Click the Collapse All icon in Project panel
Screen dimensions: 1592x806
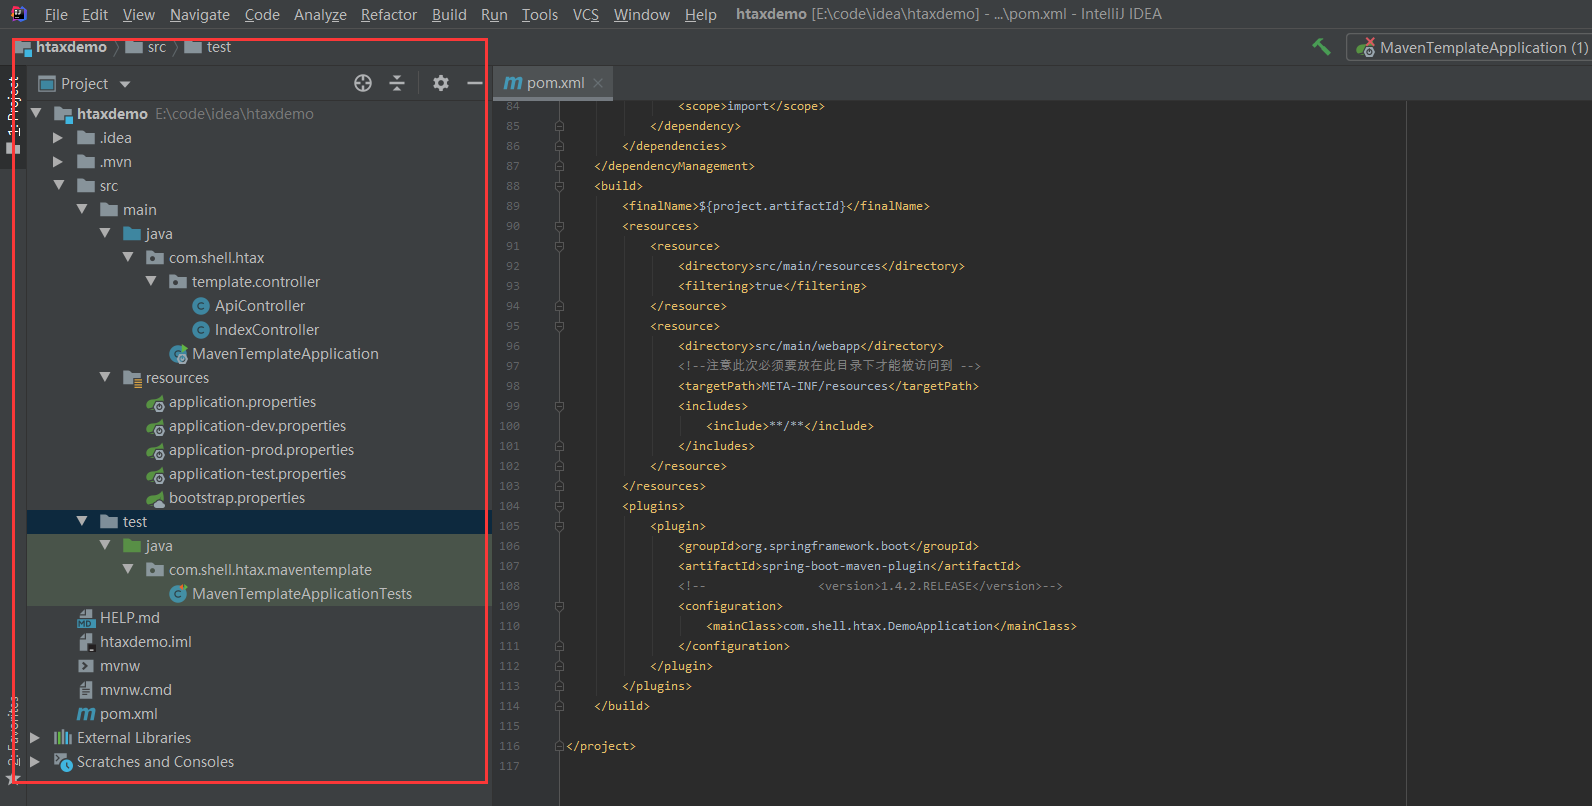[397, 83]
